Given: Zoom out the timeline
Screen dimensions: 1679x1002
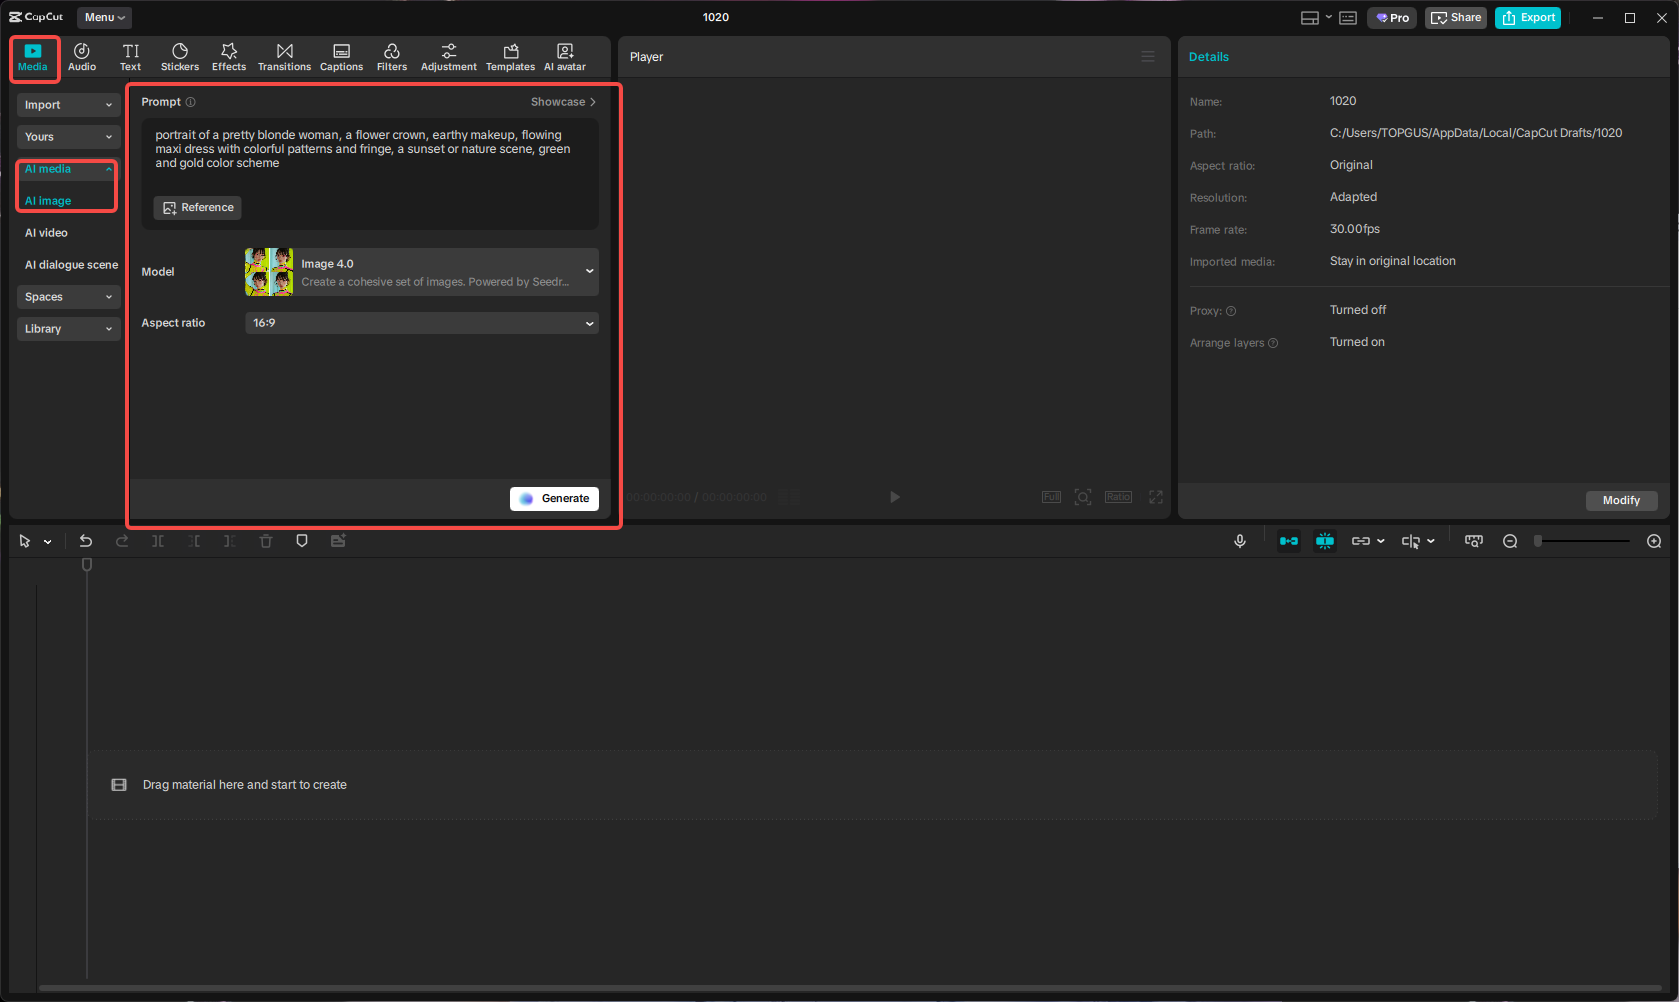Looking at the screenshot, I should (1510, 541).
